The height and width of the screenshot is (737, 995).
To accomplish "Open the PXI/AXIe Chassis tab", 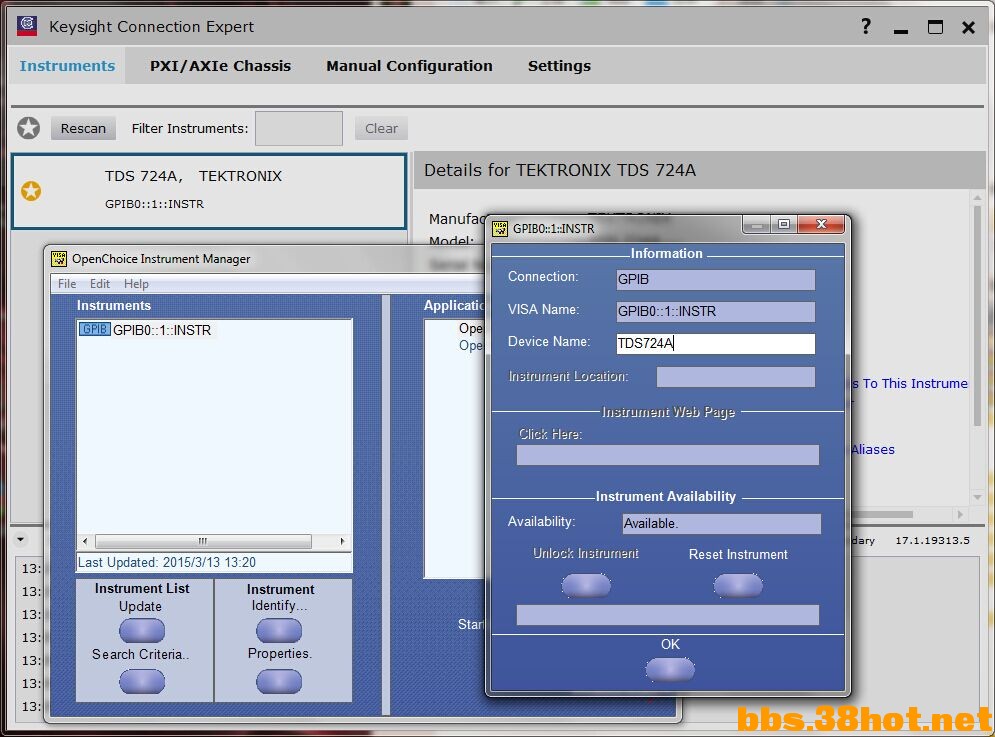I will (x=220, y=66).
